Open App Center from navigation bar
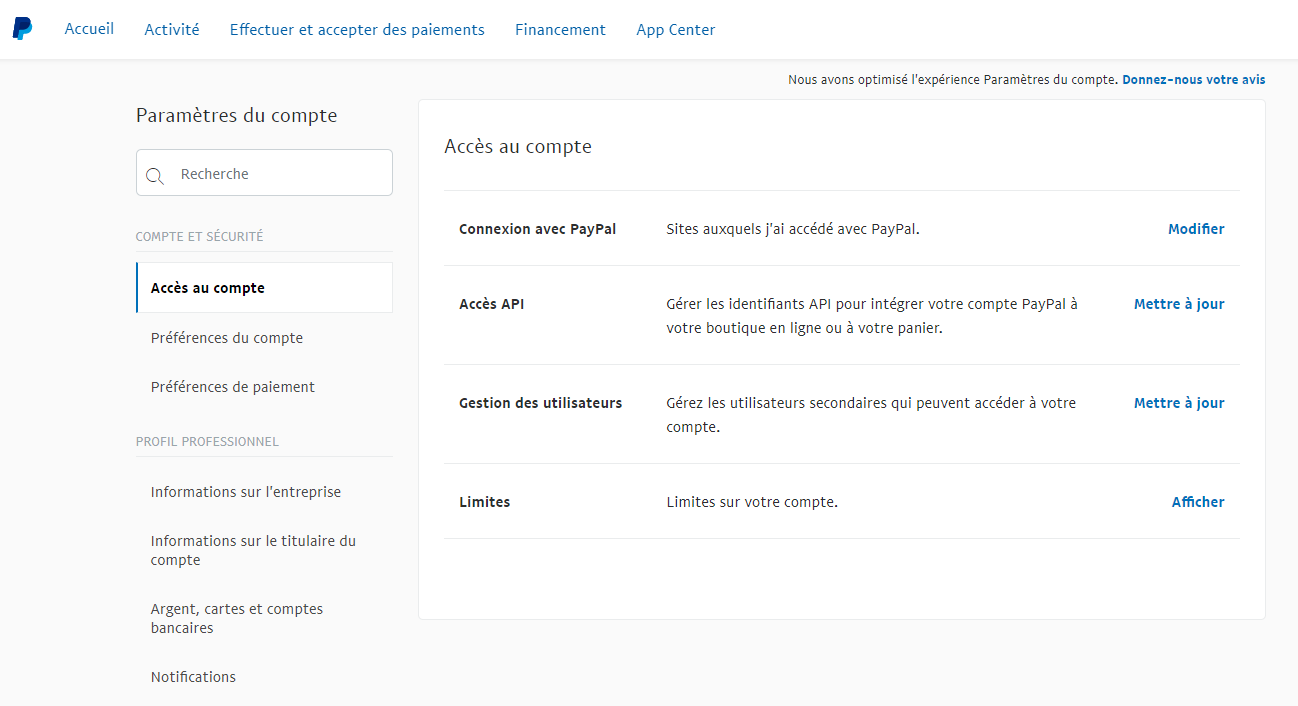Viewport: 1298px width, 706px height. point(676,30)
